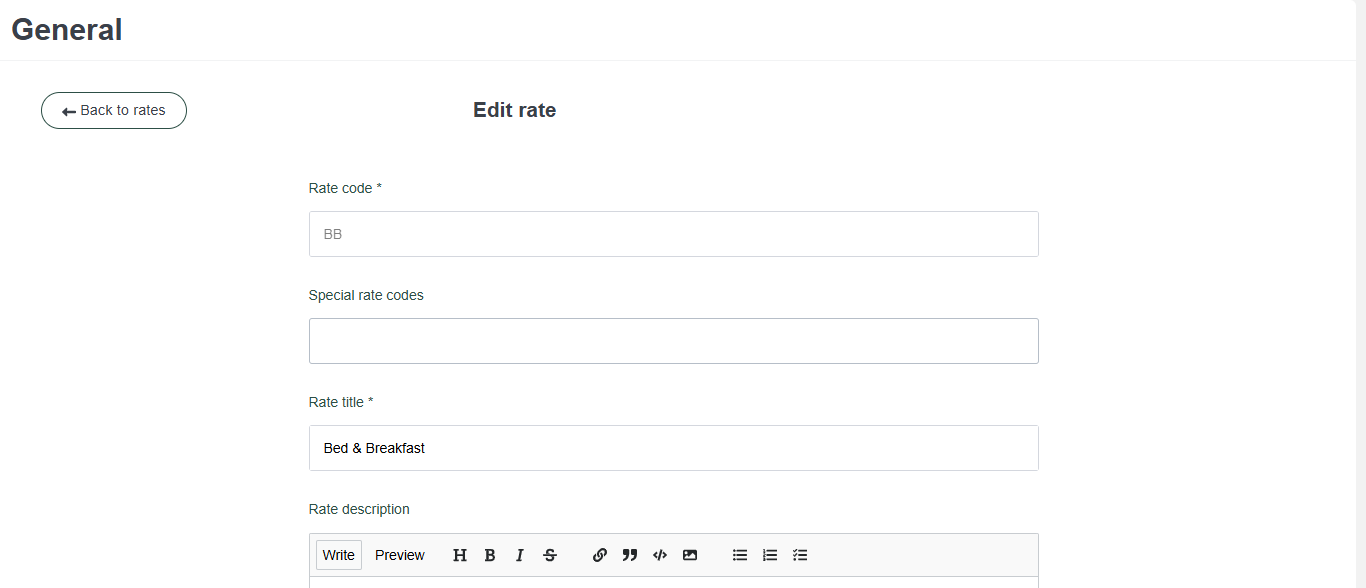Viewport: 1366px width, 588px height.
Task: Click the Special rate codes label
Action: (x=366, y=295)
